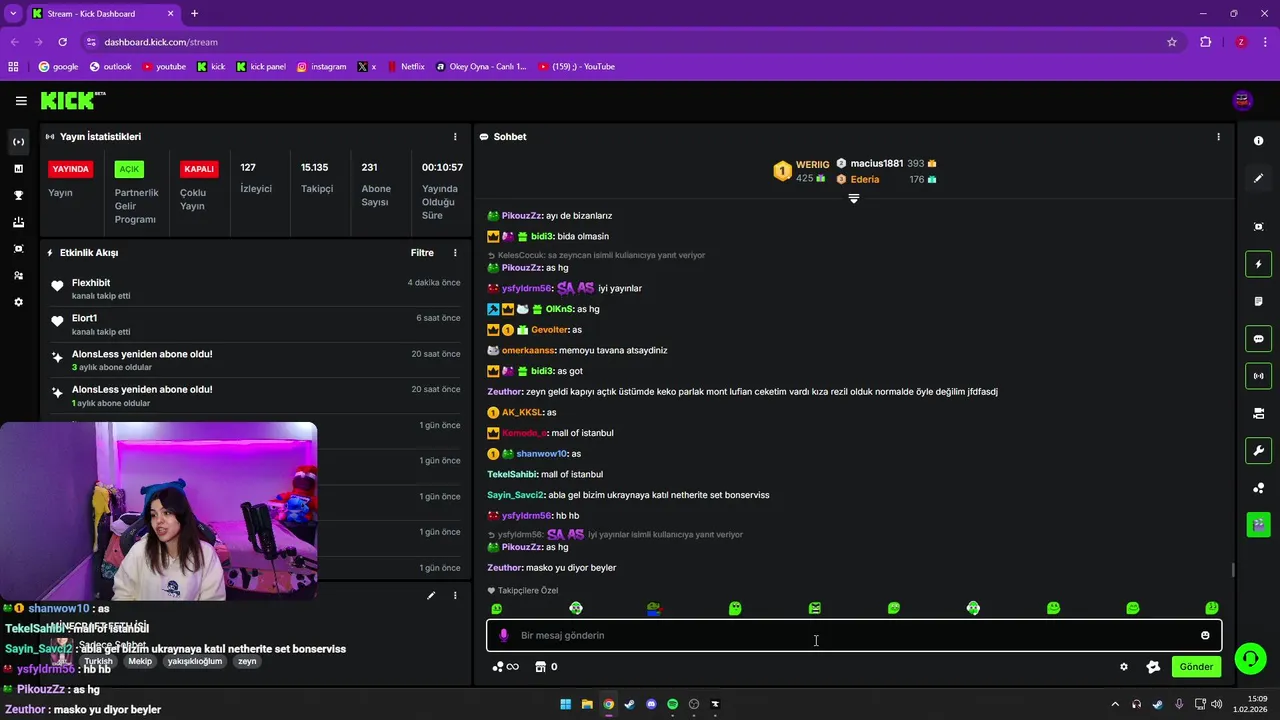This screenshot has height=720, width=1280.
Task: Click the purple microphone icon in the chat input
Action: (x=503, y=635)
